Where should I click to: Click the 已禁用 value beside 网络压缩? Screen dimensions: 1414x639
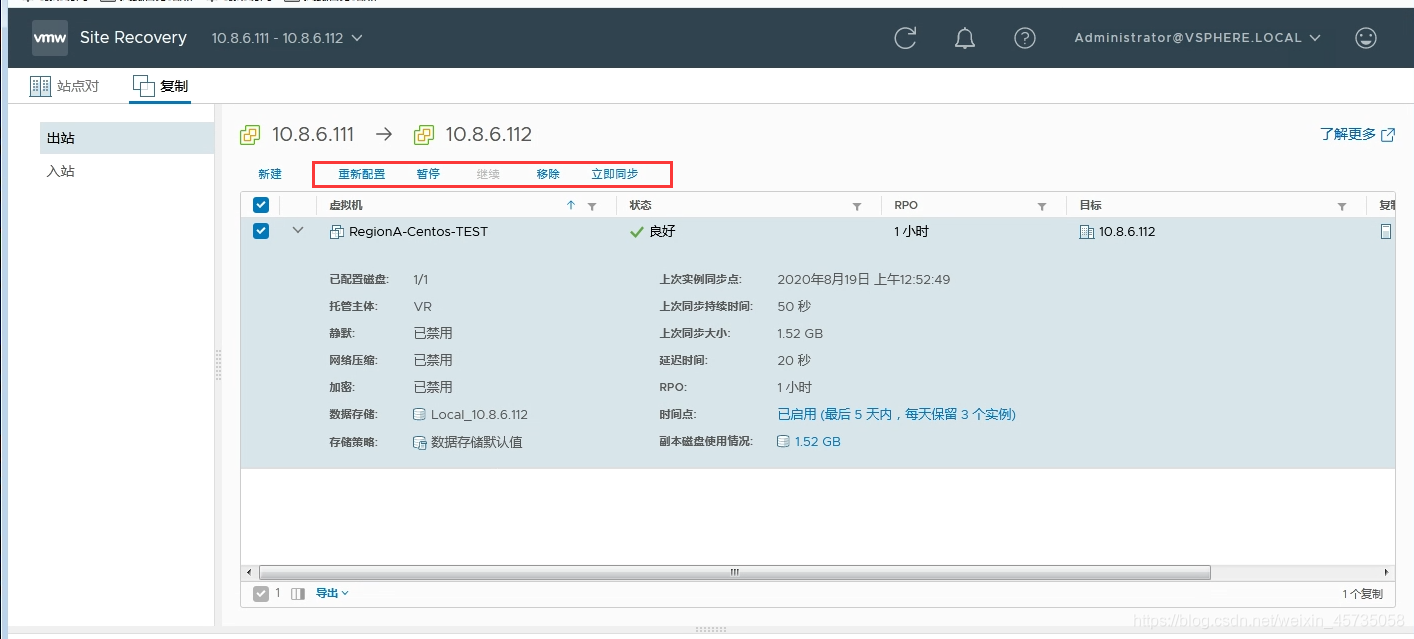tap(433, 360)
